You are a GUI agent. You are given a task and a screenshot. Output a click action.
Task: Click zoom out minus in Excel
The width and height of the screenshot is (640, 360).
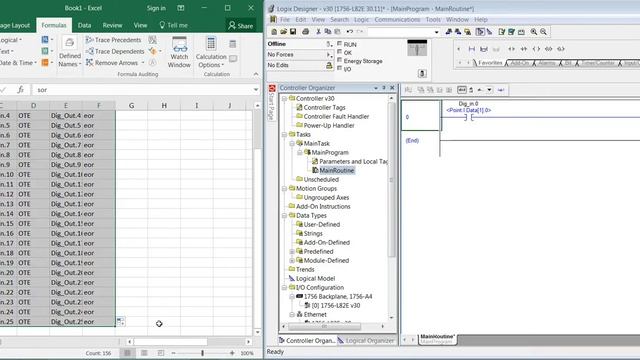point(173,353)
